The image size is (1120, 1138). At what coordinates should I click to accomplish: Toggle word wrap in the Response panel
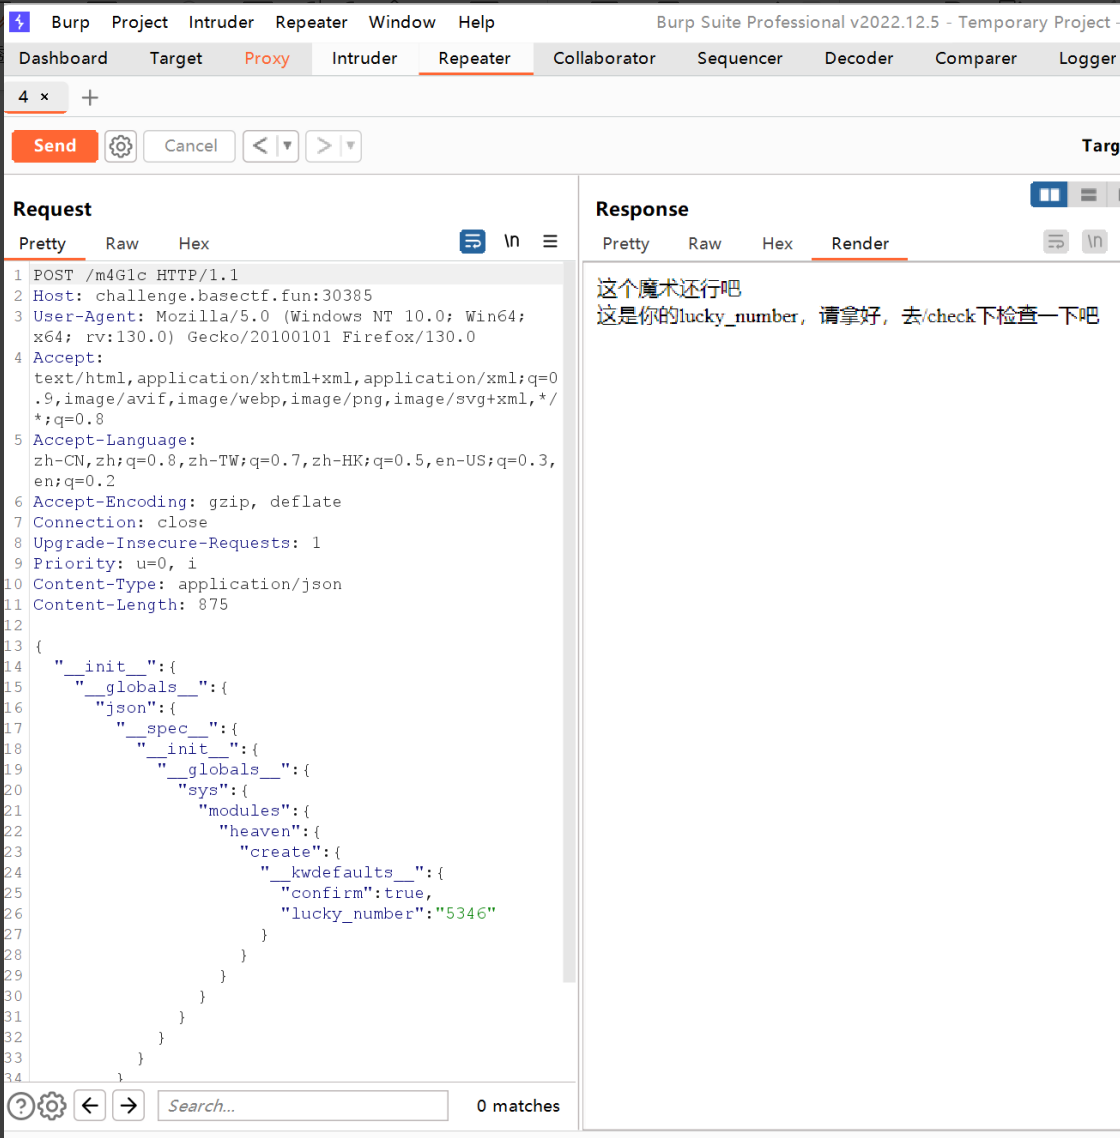click(x=1055, y=241)
